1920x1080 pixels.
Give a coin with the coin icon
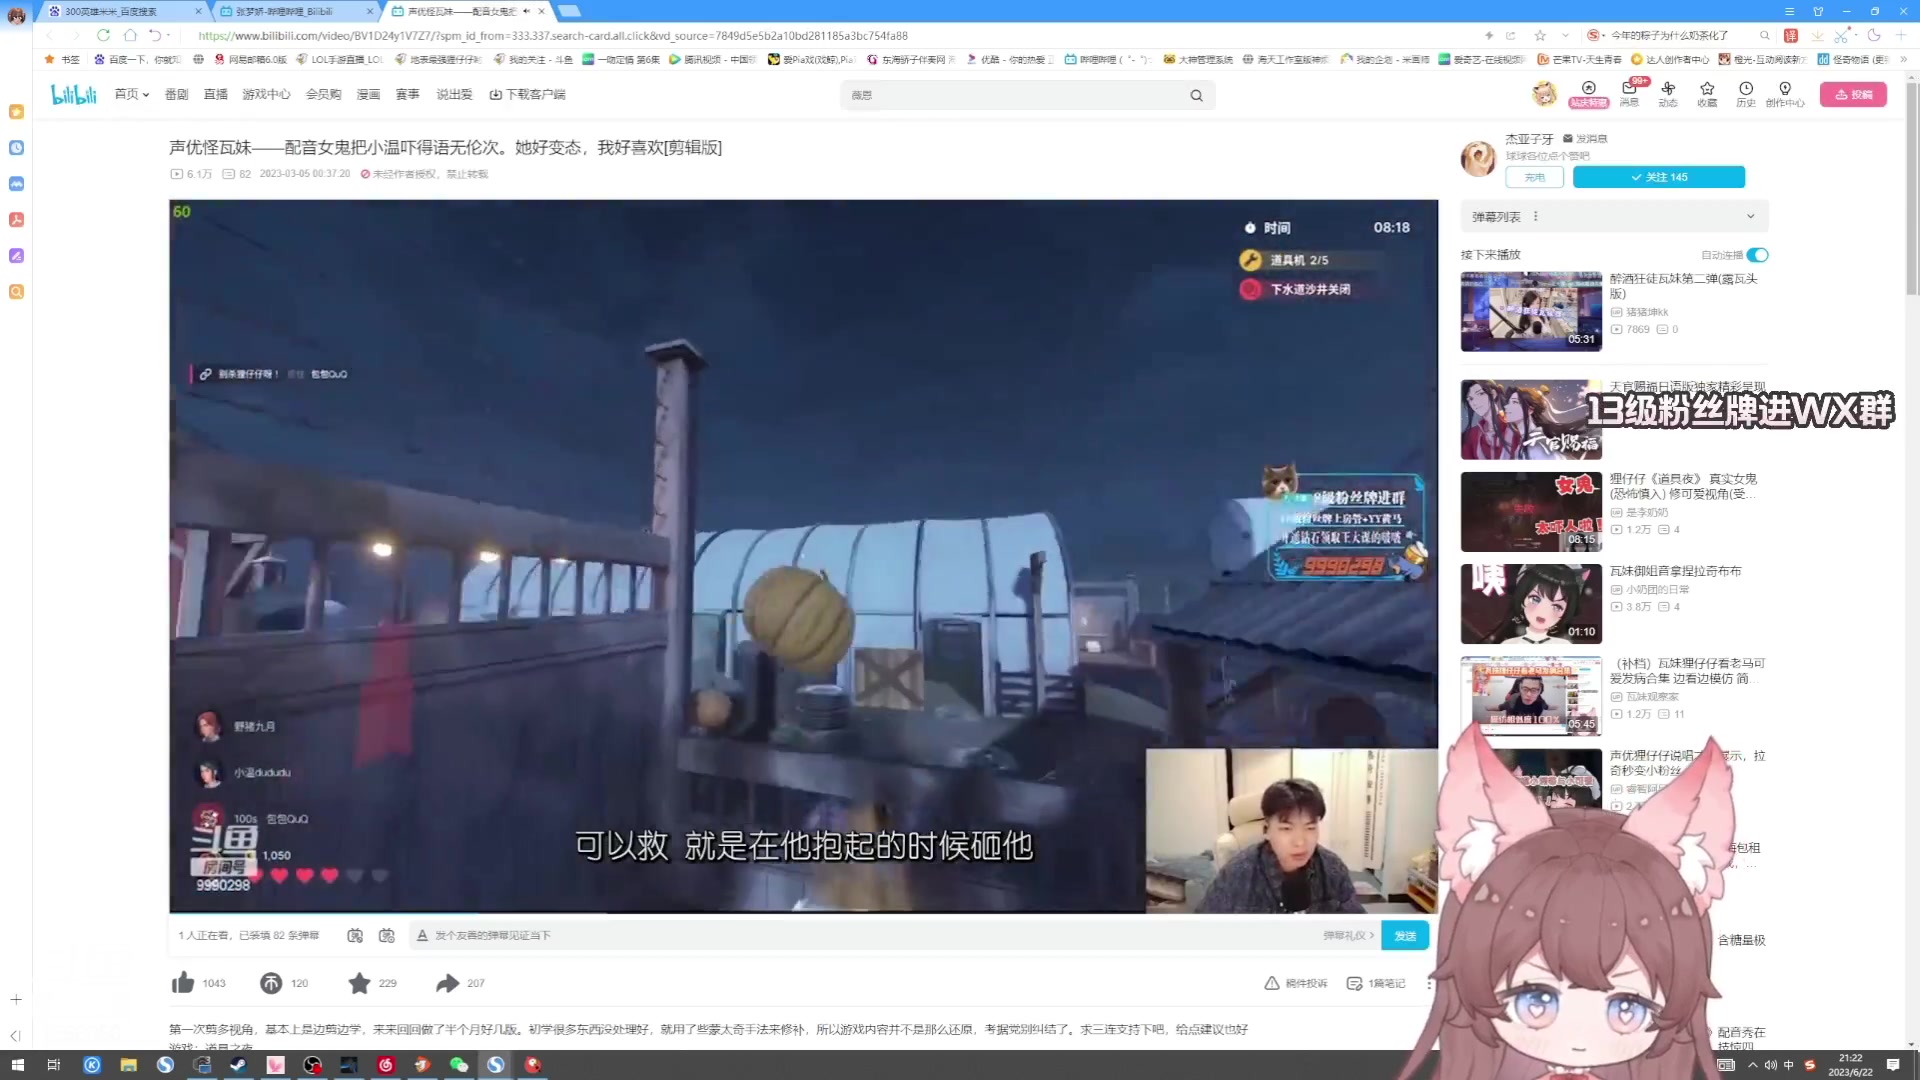pyautogui.click(x=271, y=983)
